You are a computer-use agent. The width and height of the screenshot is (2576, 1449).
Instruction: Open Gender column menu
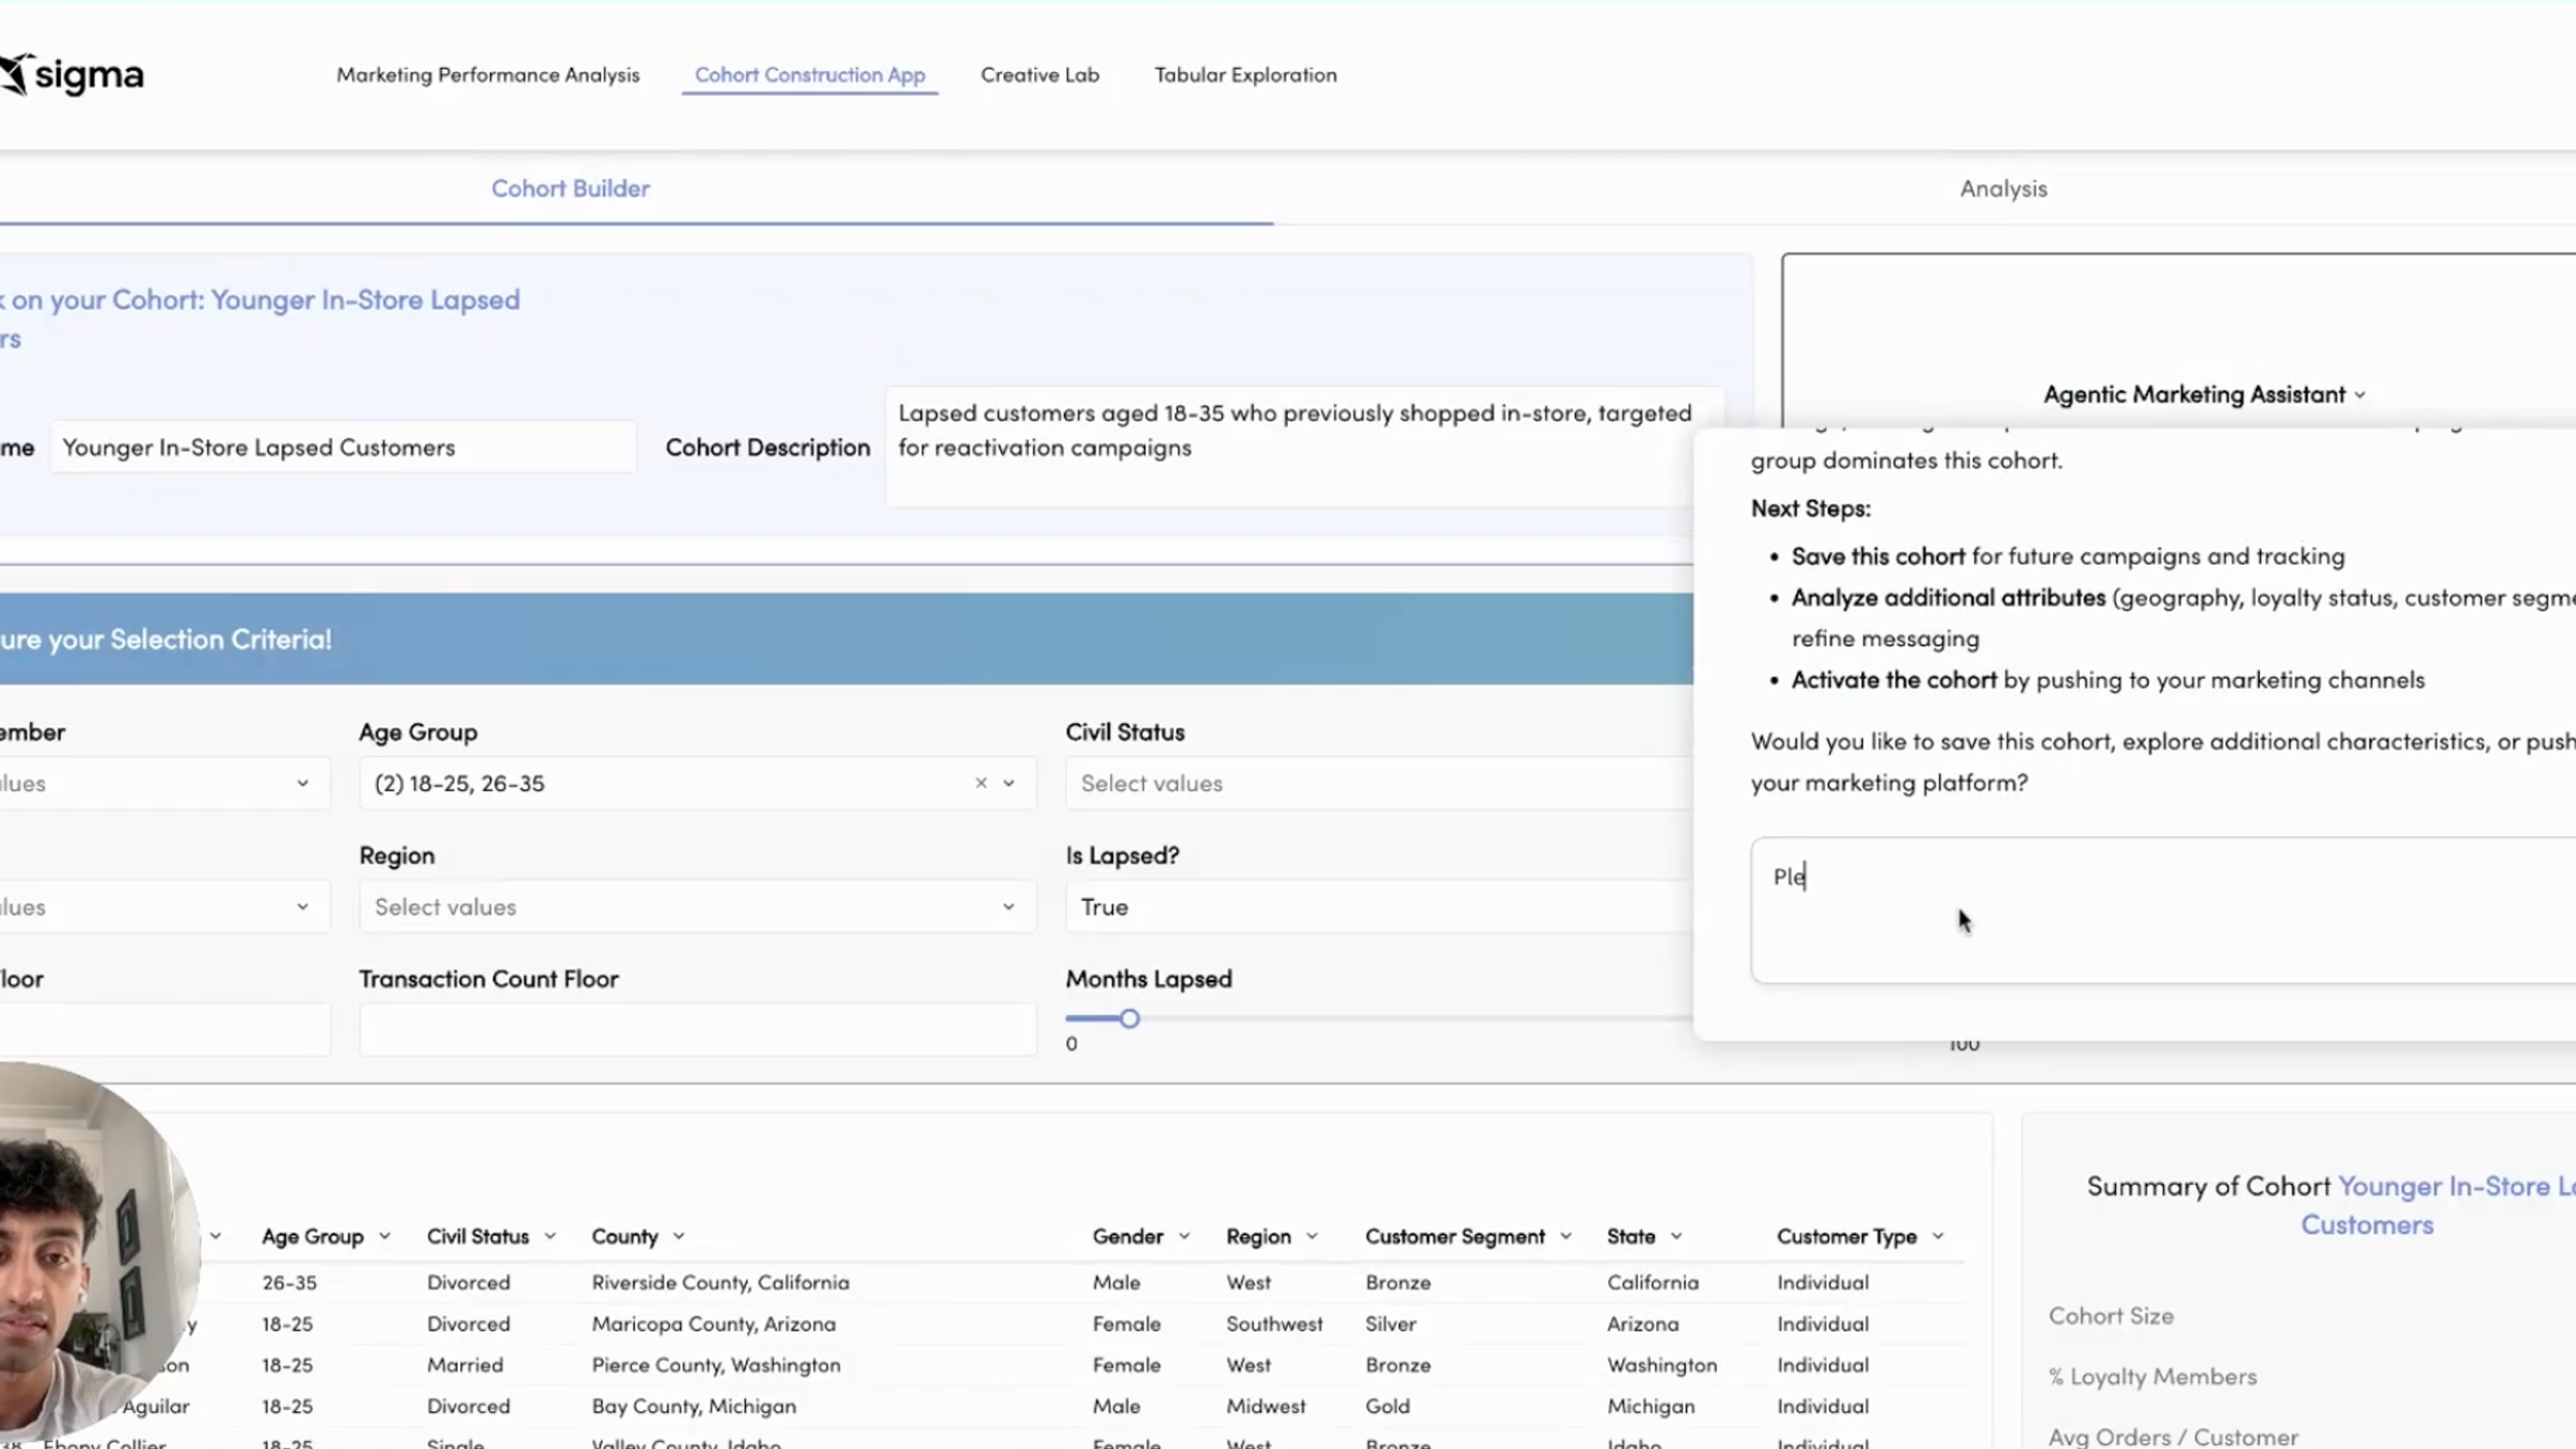click(1184, 1237)
